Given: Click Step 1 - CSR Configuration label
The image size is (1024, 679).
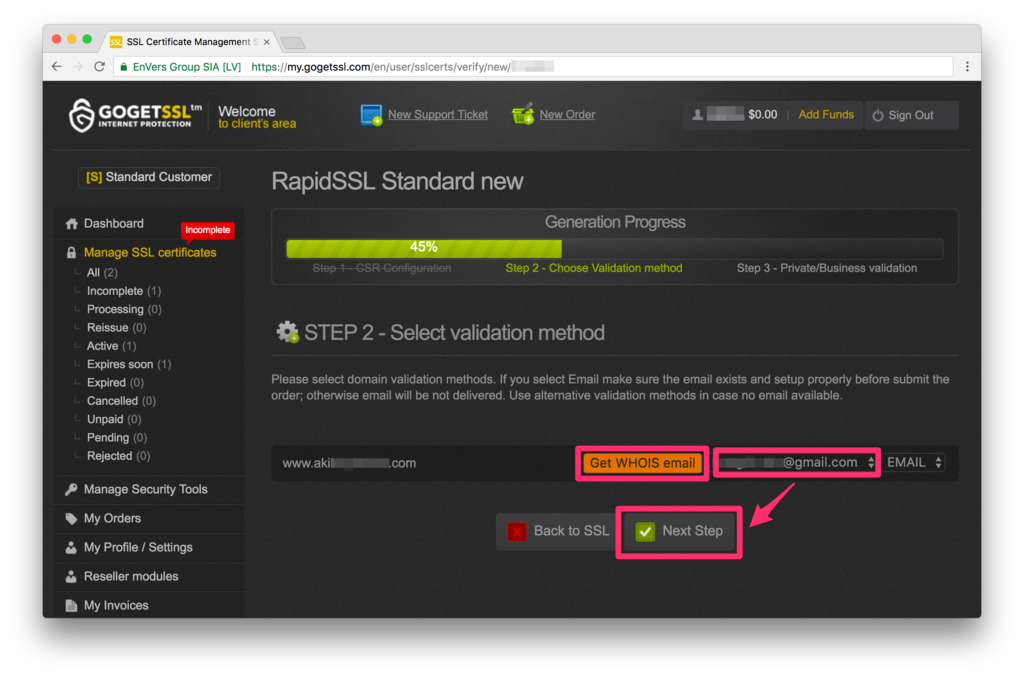Looking at the screenshot, I should pyautogui.click(x=381, y=268).
